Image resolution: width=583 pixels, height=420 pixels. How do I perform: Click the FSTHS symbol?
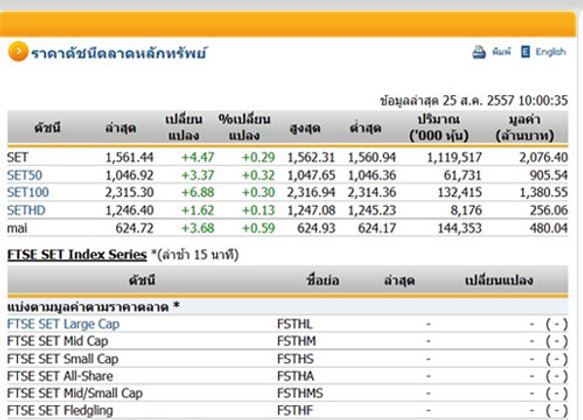coord(295,359)
